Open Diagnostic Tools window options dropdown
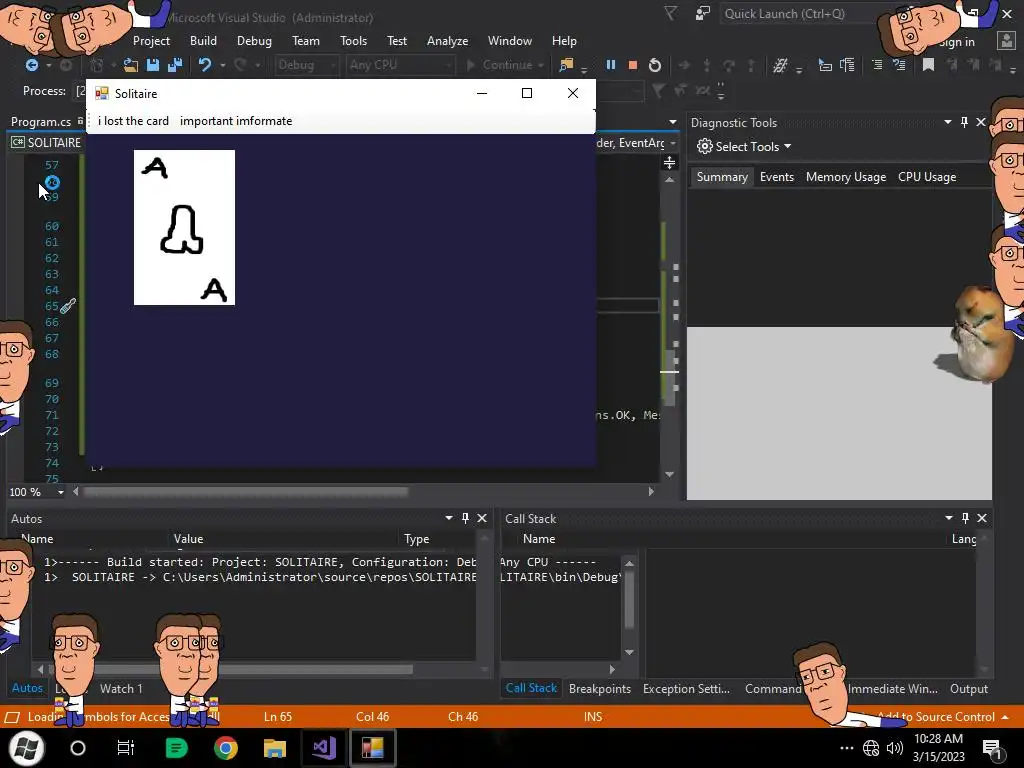Viewport: 1024px width, 768px height. point(948,122)
